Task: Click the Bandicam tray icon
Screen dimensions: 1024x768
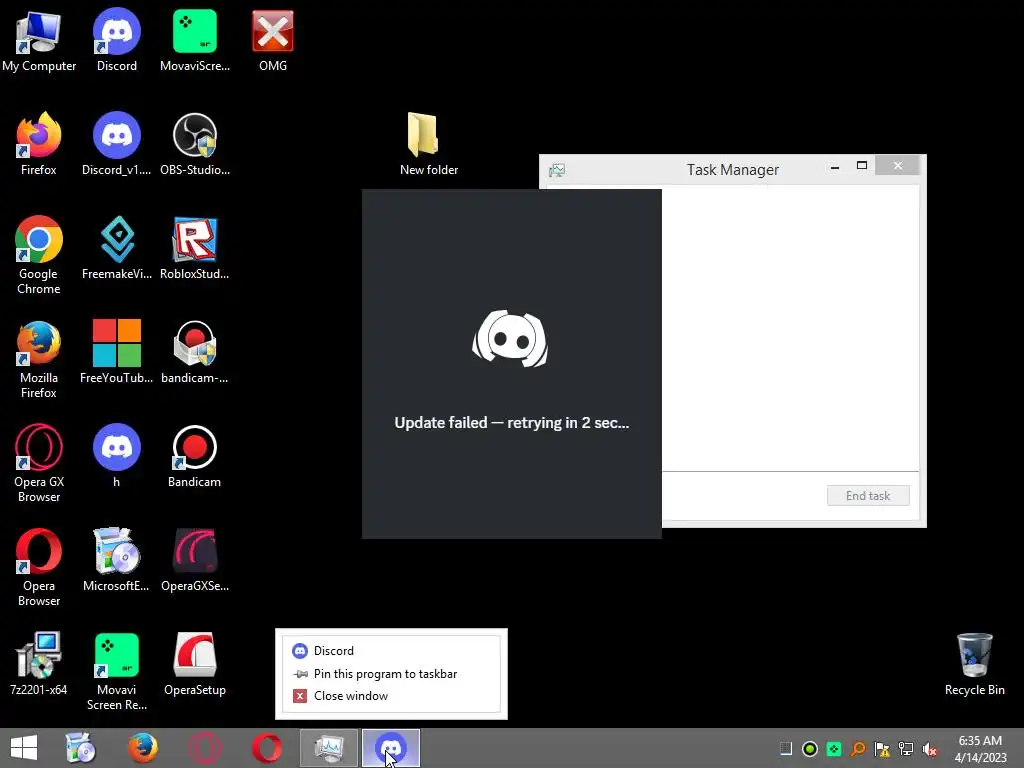Action: (810, 749)
